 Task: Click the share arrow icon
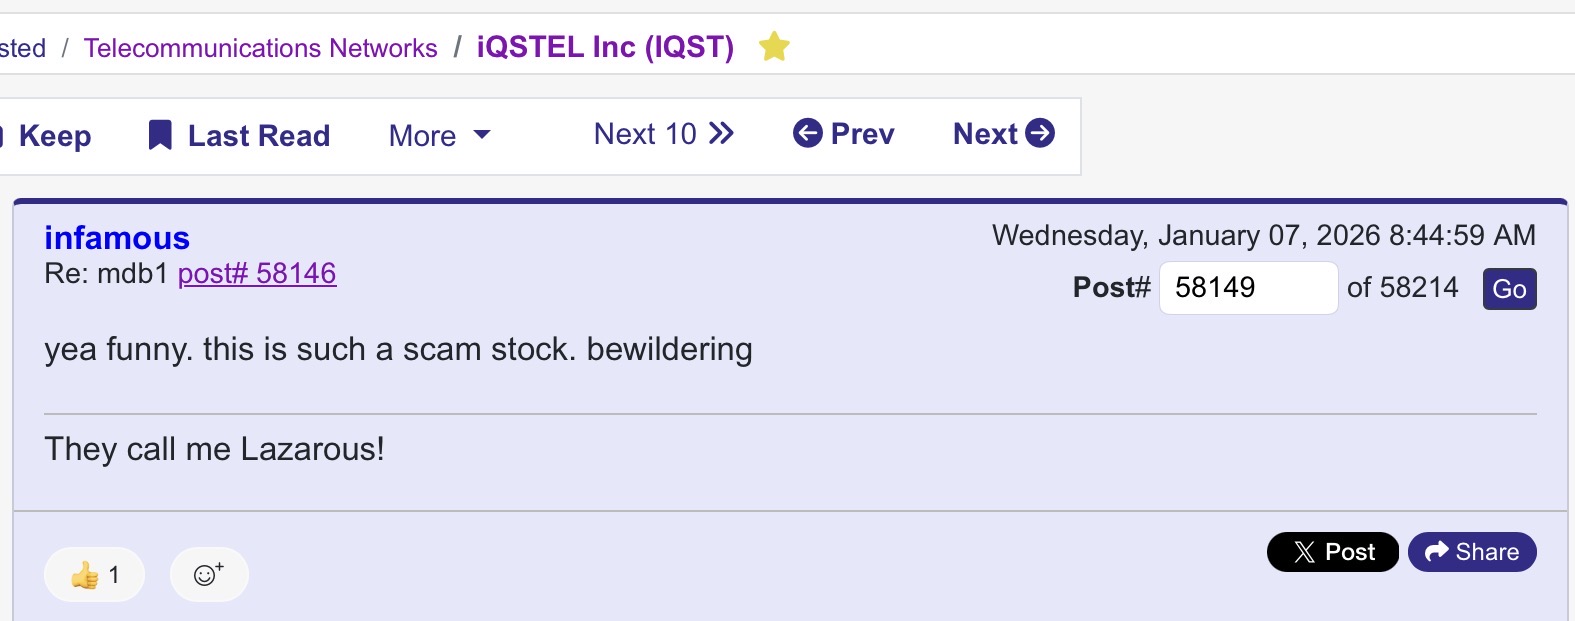pyautogui.click(x=1437, y=552)
